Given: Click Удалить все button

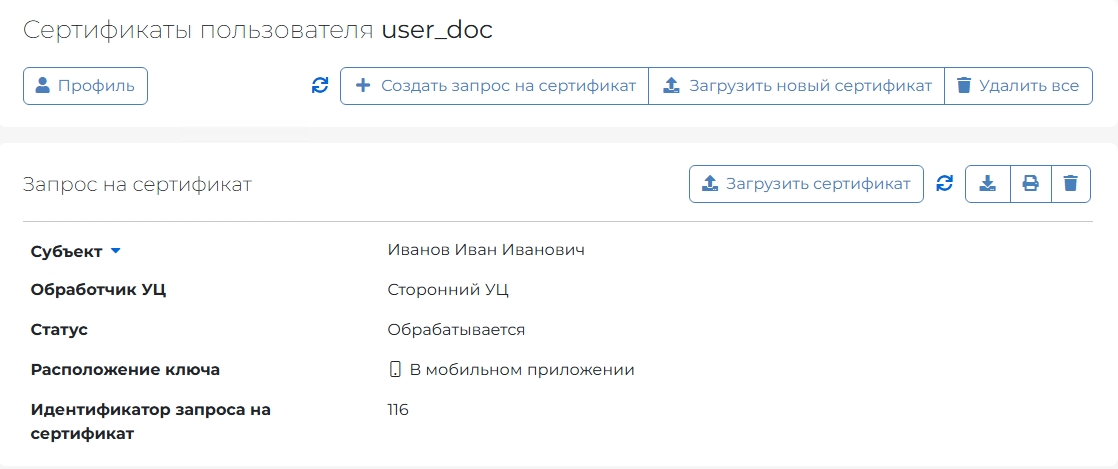Looking at the screenshot, I should (1018, 86).
